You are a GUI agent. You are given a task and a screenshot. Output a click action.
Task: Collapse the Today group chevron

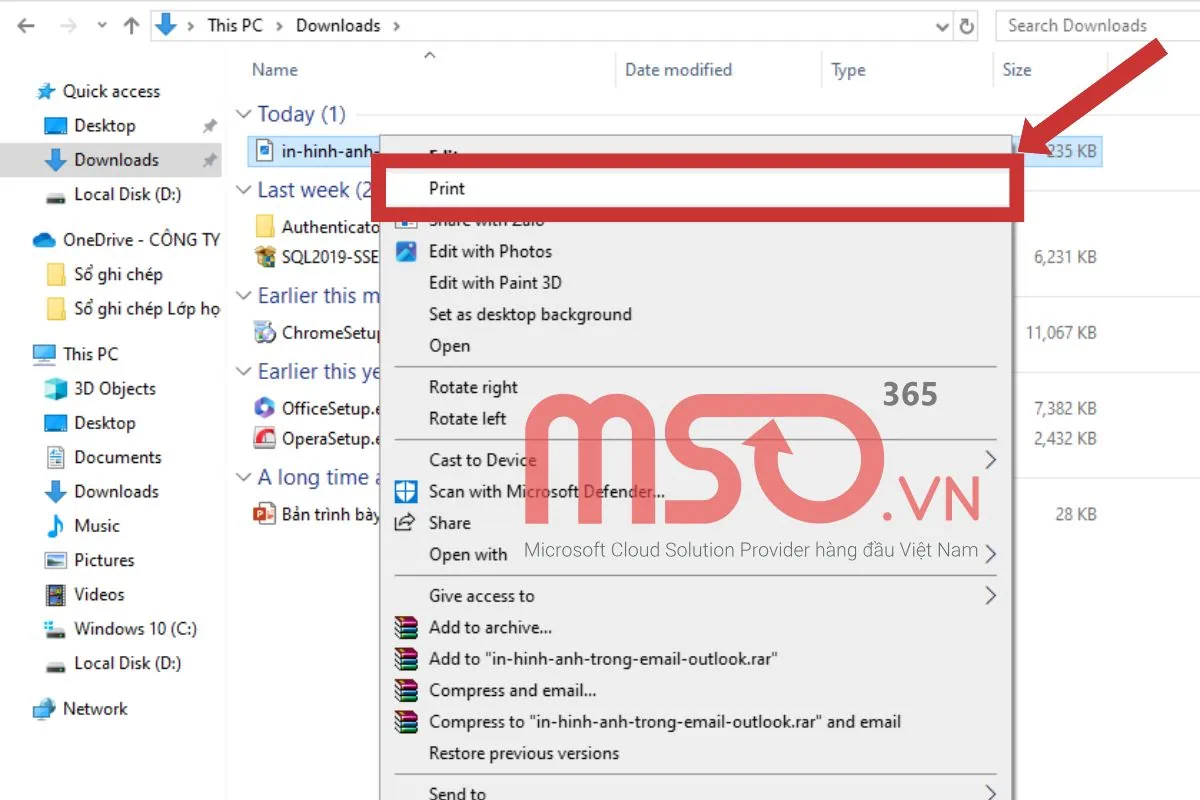[x=244, y=114]
